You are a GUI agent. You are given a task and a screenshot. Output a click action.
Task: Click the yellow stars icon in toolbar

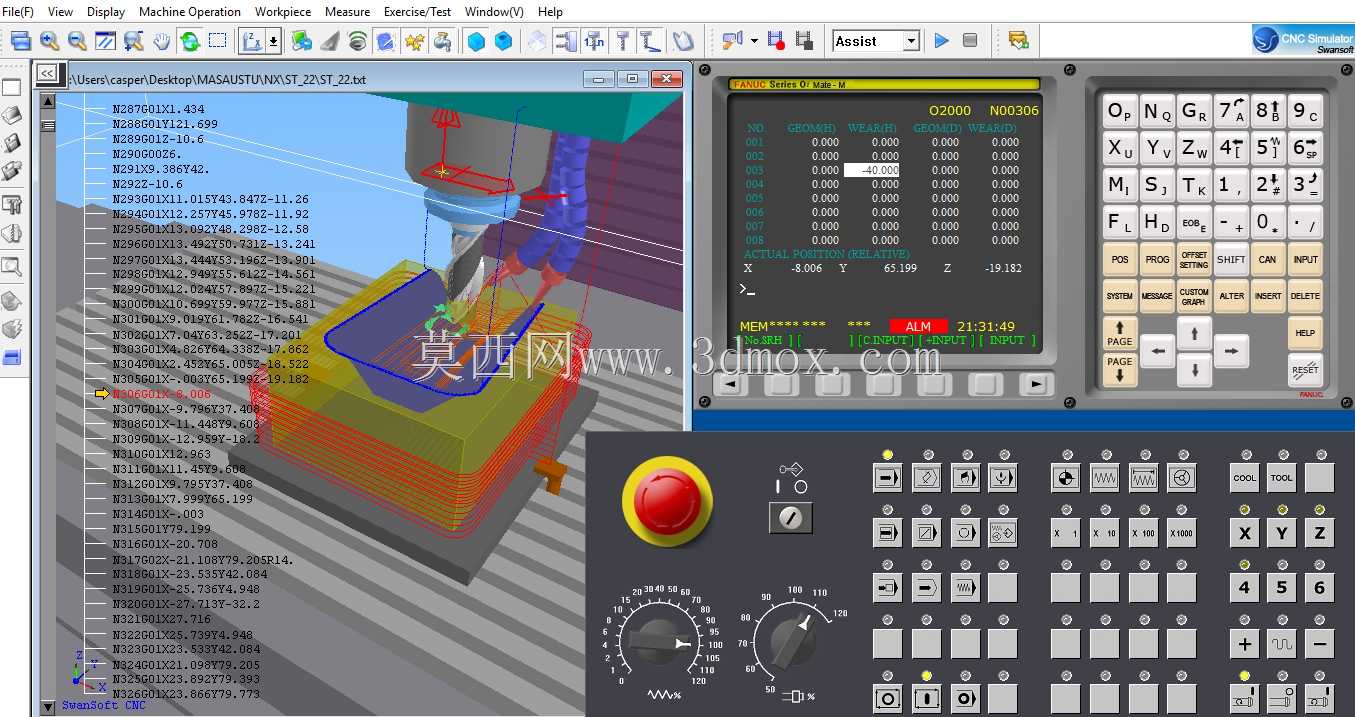[x=413, y=41]
